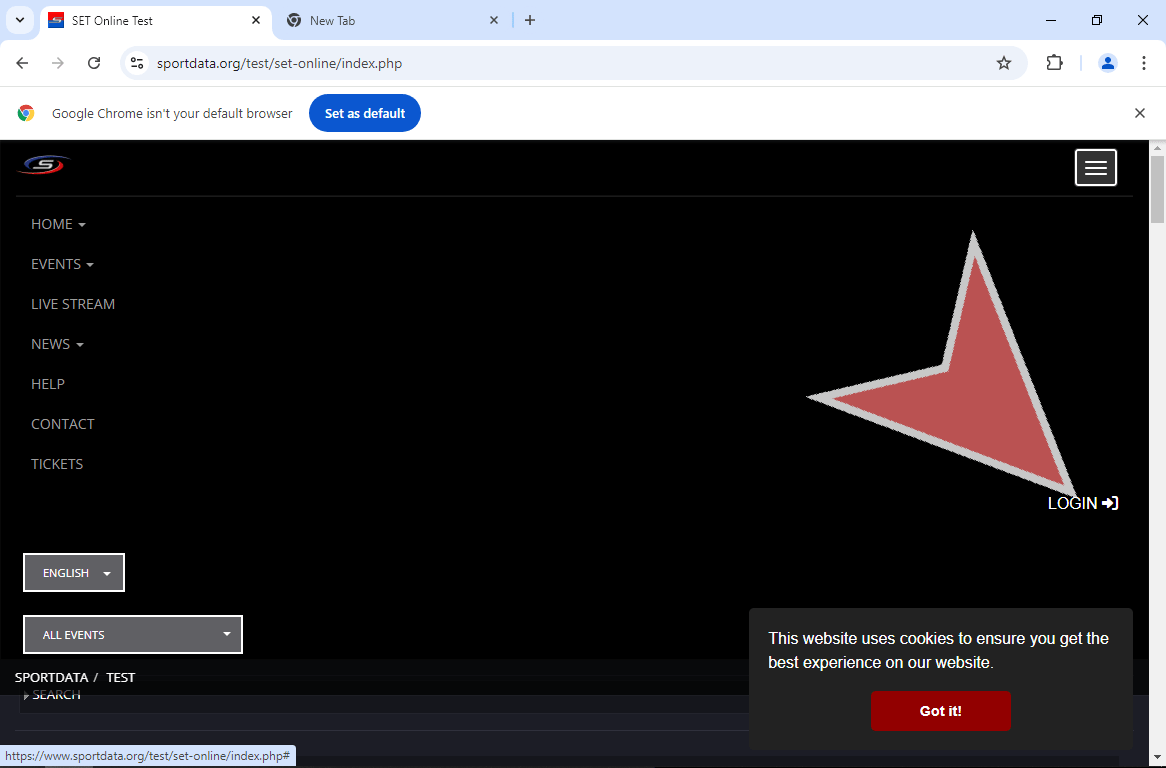The width and height of the screenshot is (1166, 768).
Task: Open the Chrome extensions icon
Action: point(1054,63)
